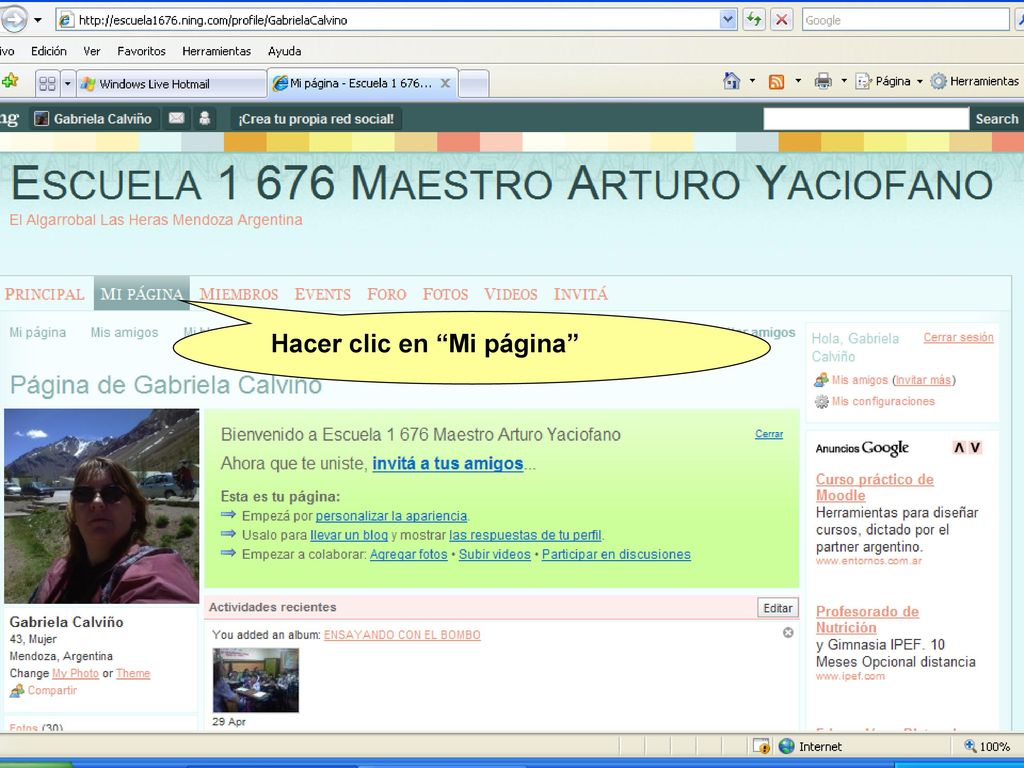Click the Search button in Ning bar
The width and height of the screenshot is (1024, 768).
click(997, 119)
